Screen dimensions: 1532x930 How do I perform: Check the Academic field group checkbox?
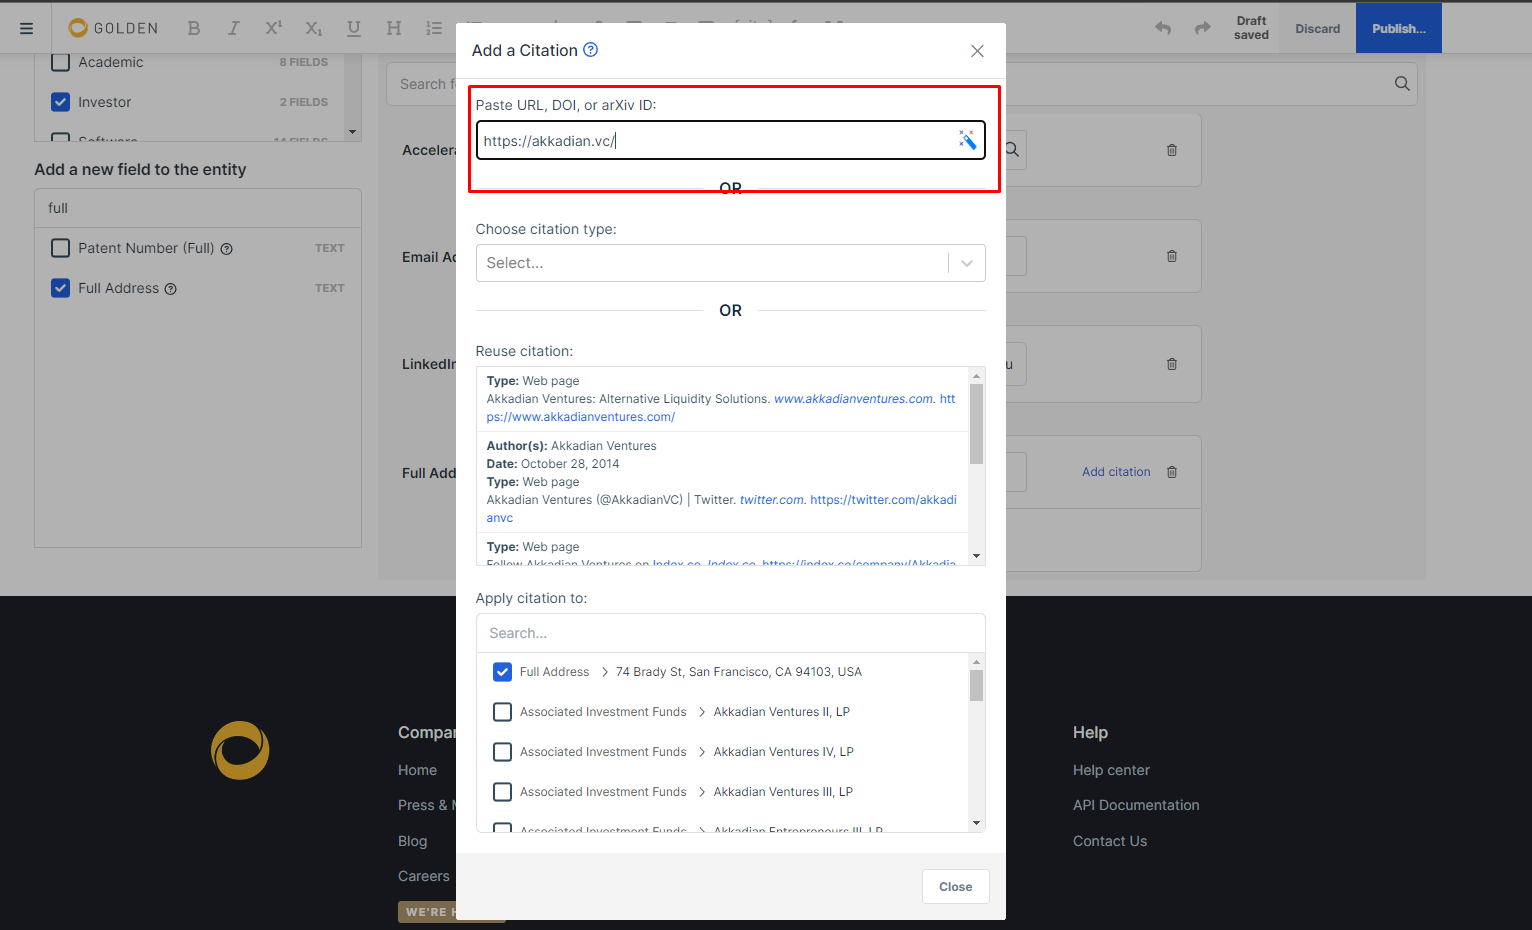(x=61, y=62)
